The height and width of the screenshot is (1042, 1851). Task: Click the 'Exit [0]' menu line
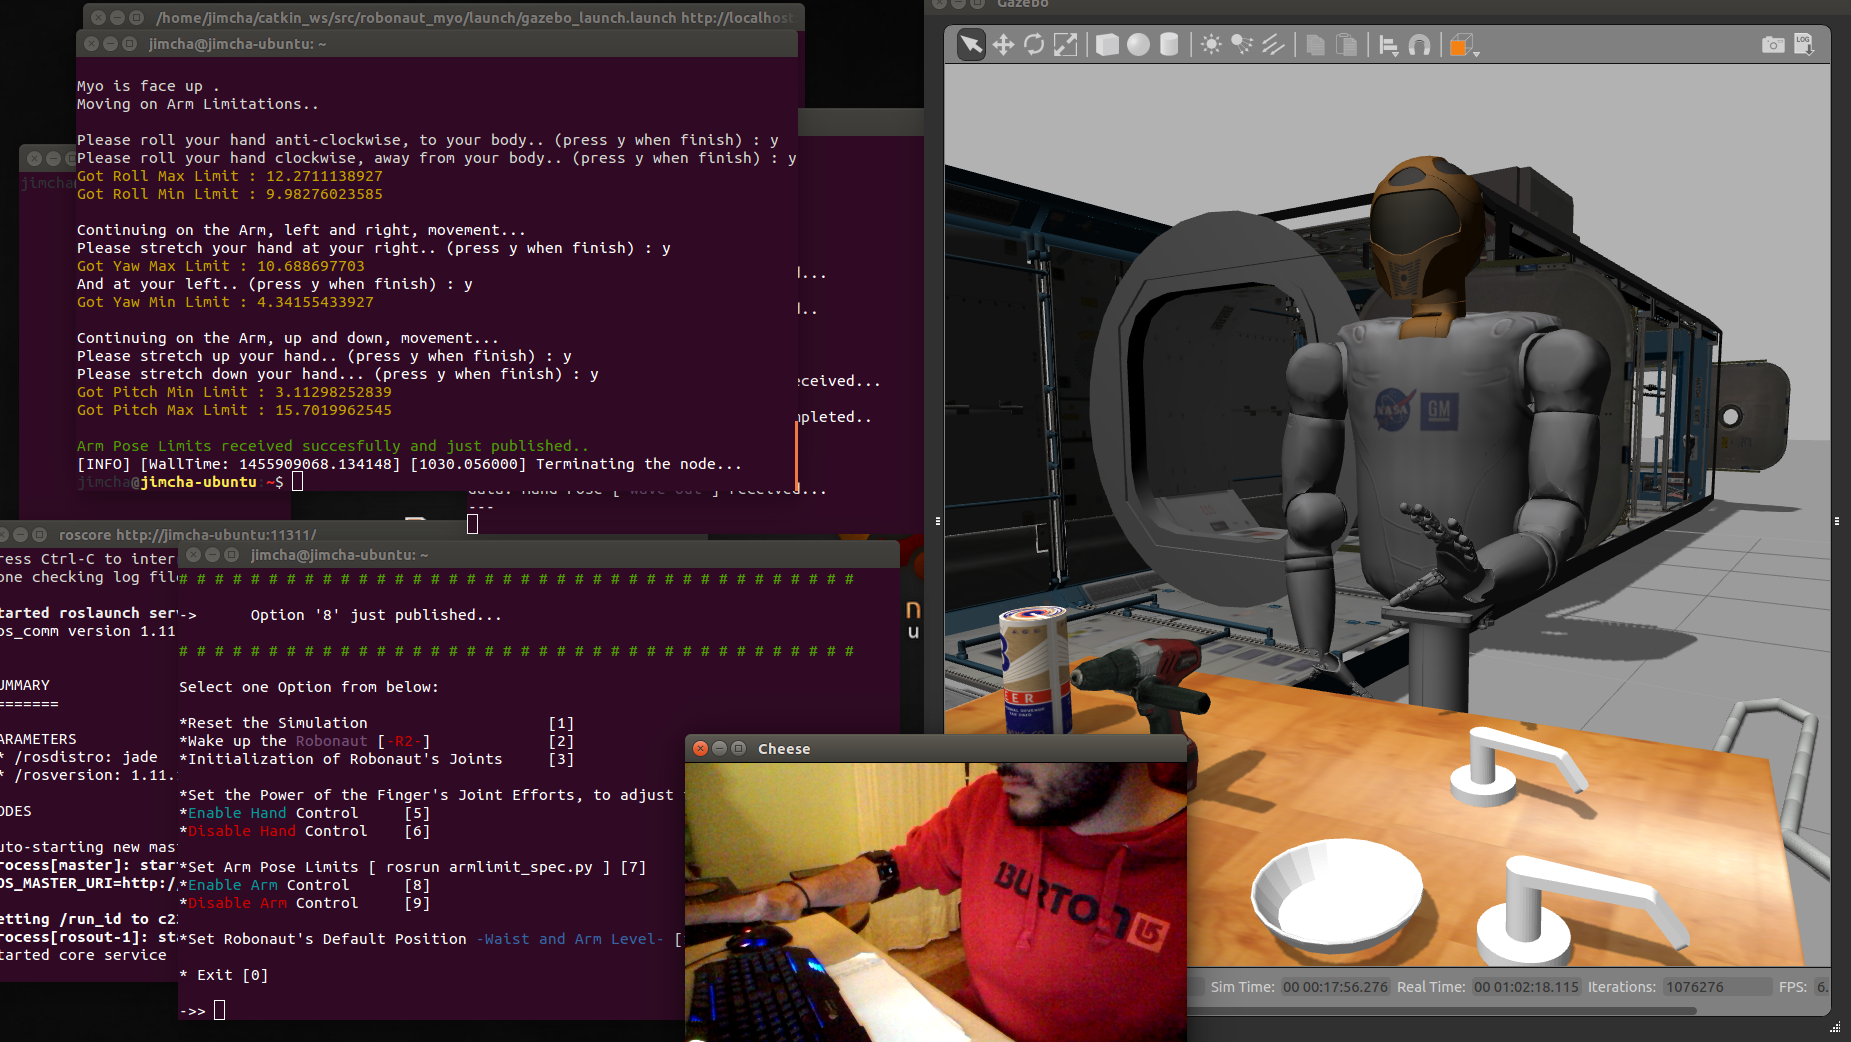tap(224, 975)
